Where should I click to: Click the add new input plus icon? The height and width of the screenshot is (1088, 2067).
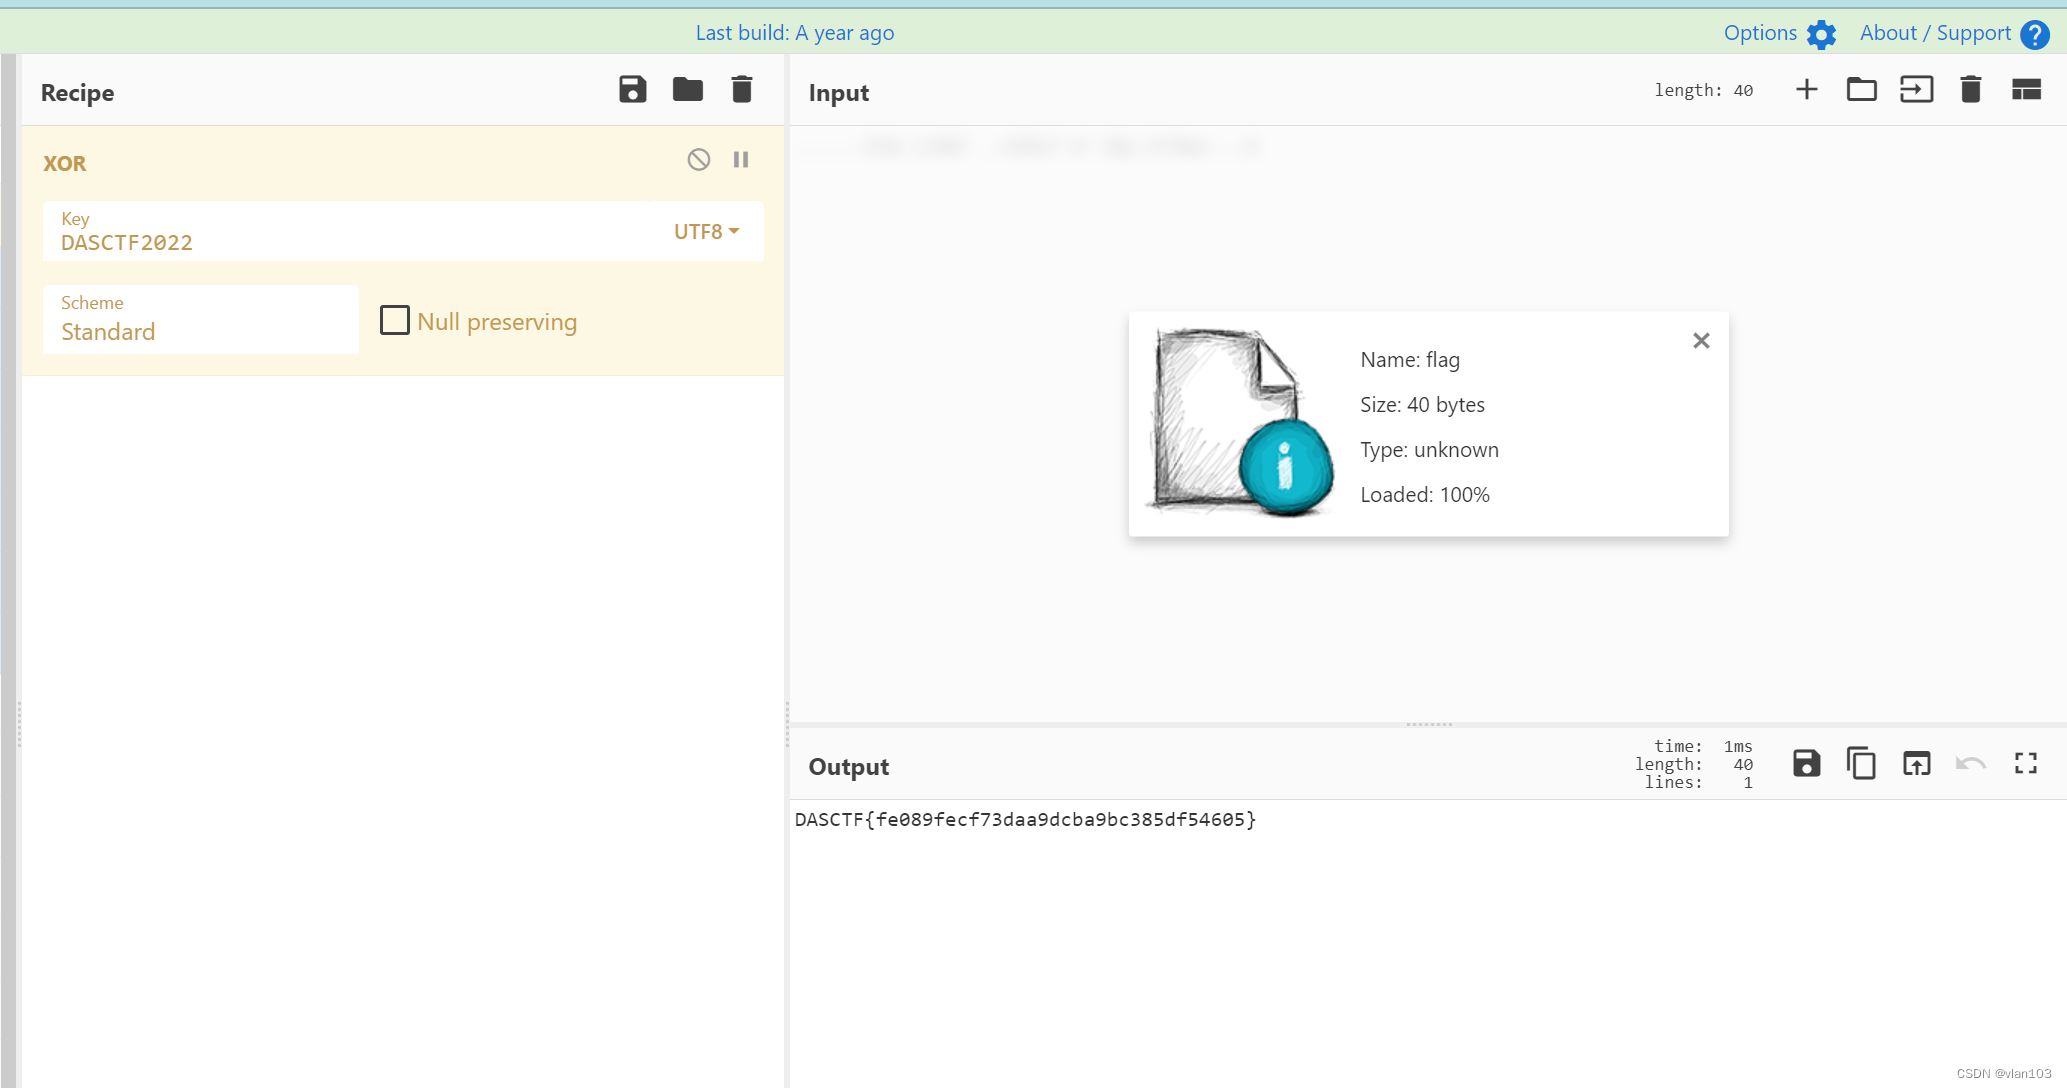tap(1807, 90)
